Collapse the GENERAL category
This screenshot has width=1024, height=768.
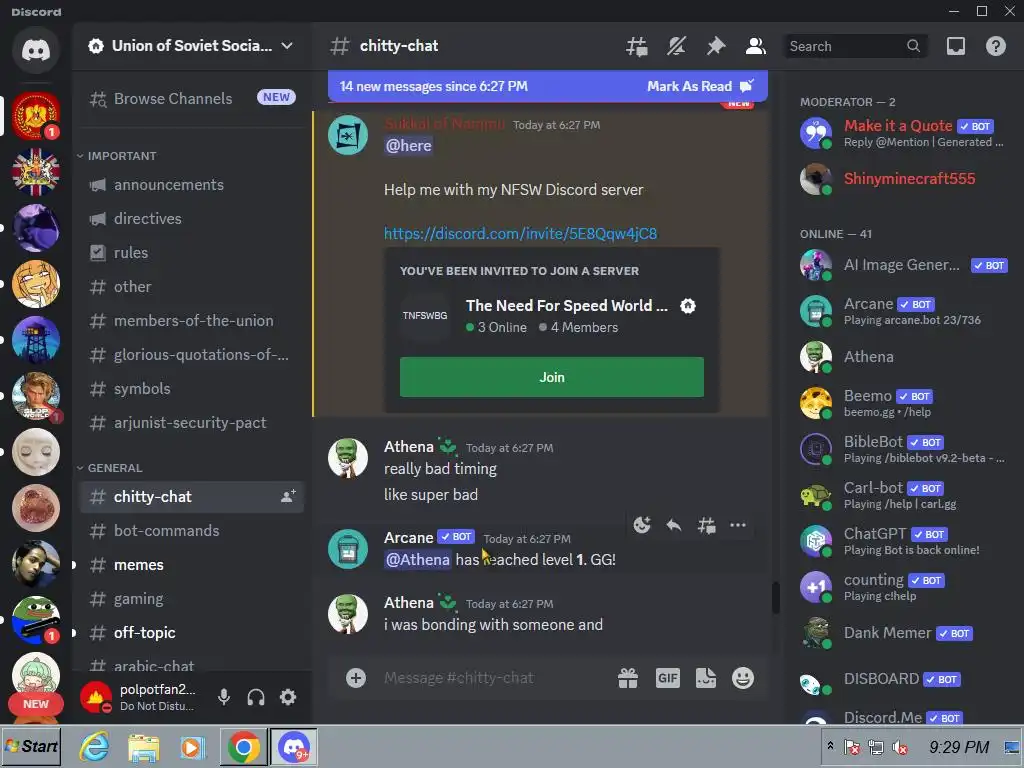pyautogui.click(x=109, y=468)
